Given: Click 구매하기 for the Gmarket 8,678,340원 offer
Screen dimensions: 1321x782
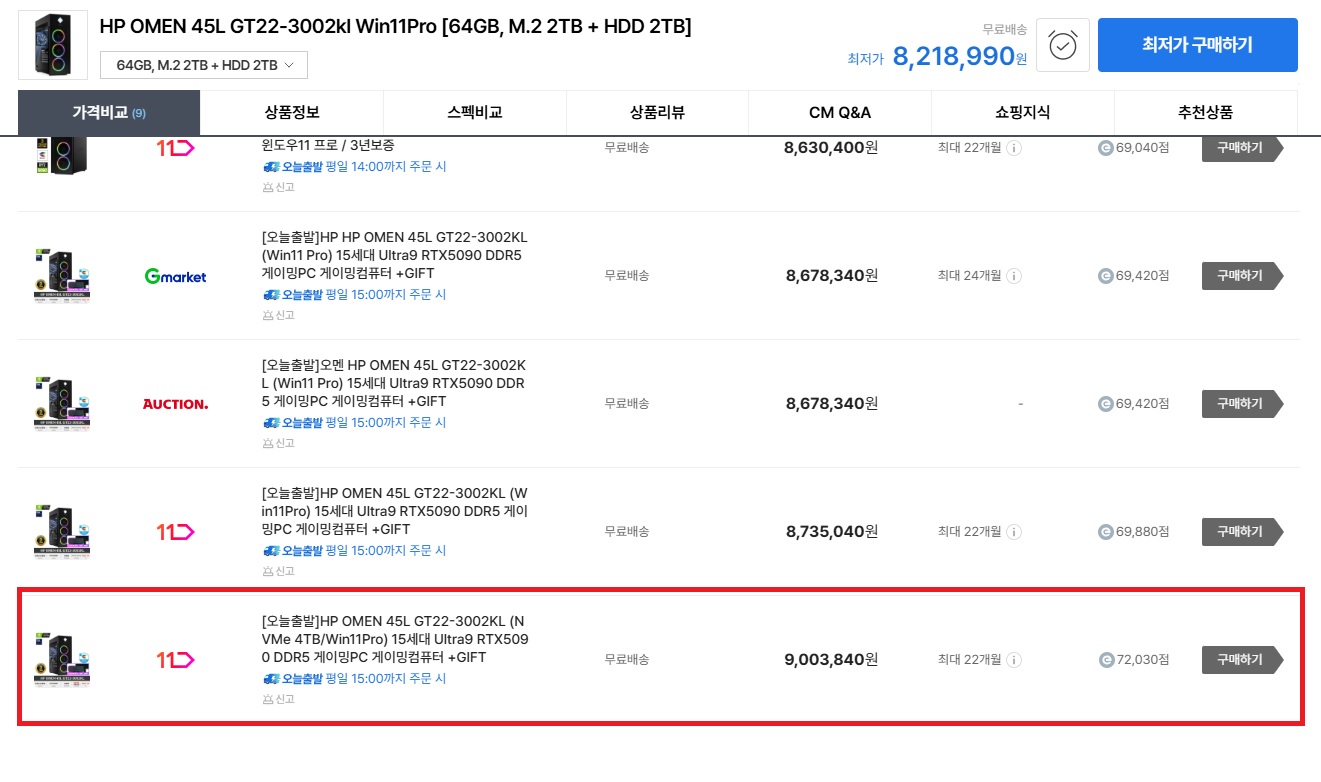Looking at the screenshot, I should 1242,276.
